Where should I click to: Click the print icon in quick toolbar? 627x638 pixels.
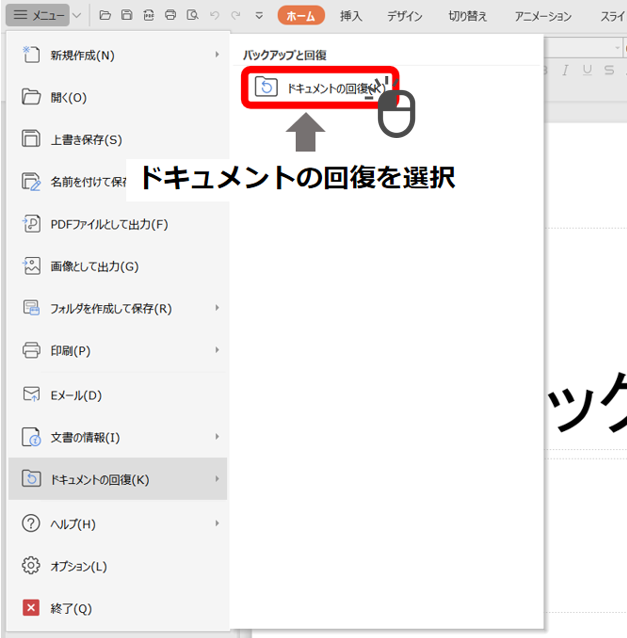pos(170,15)
